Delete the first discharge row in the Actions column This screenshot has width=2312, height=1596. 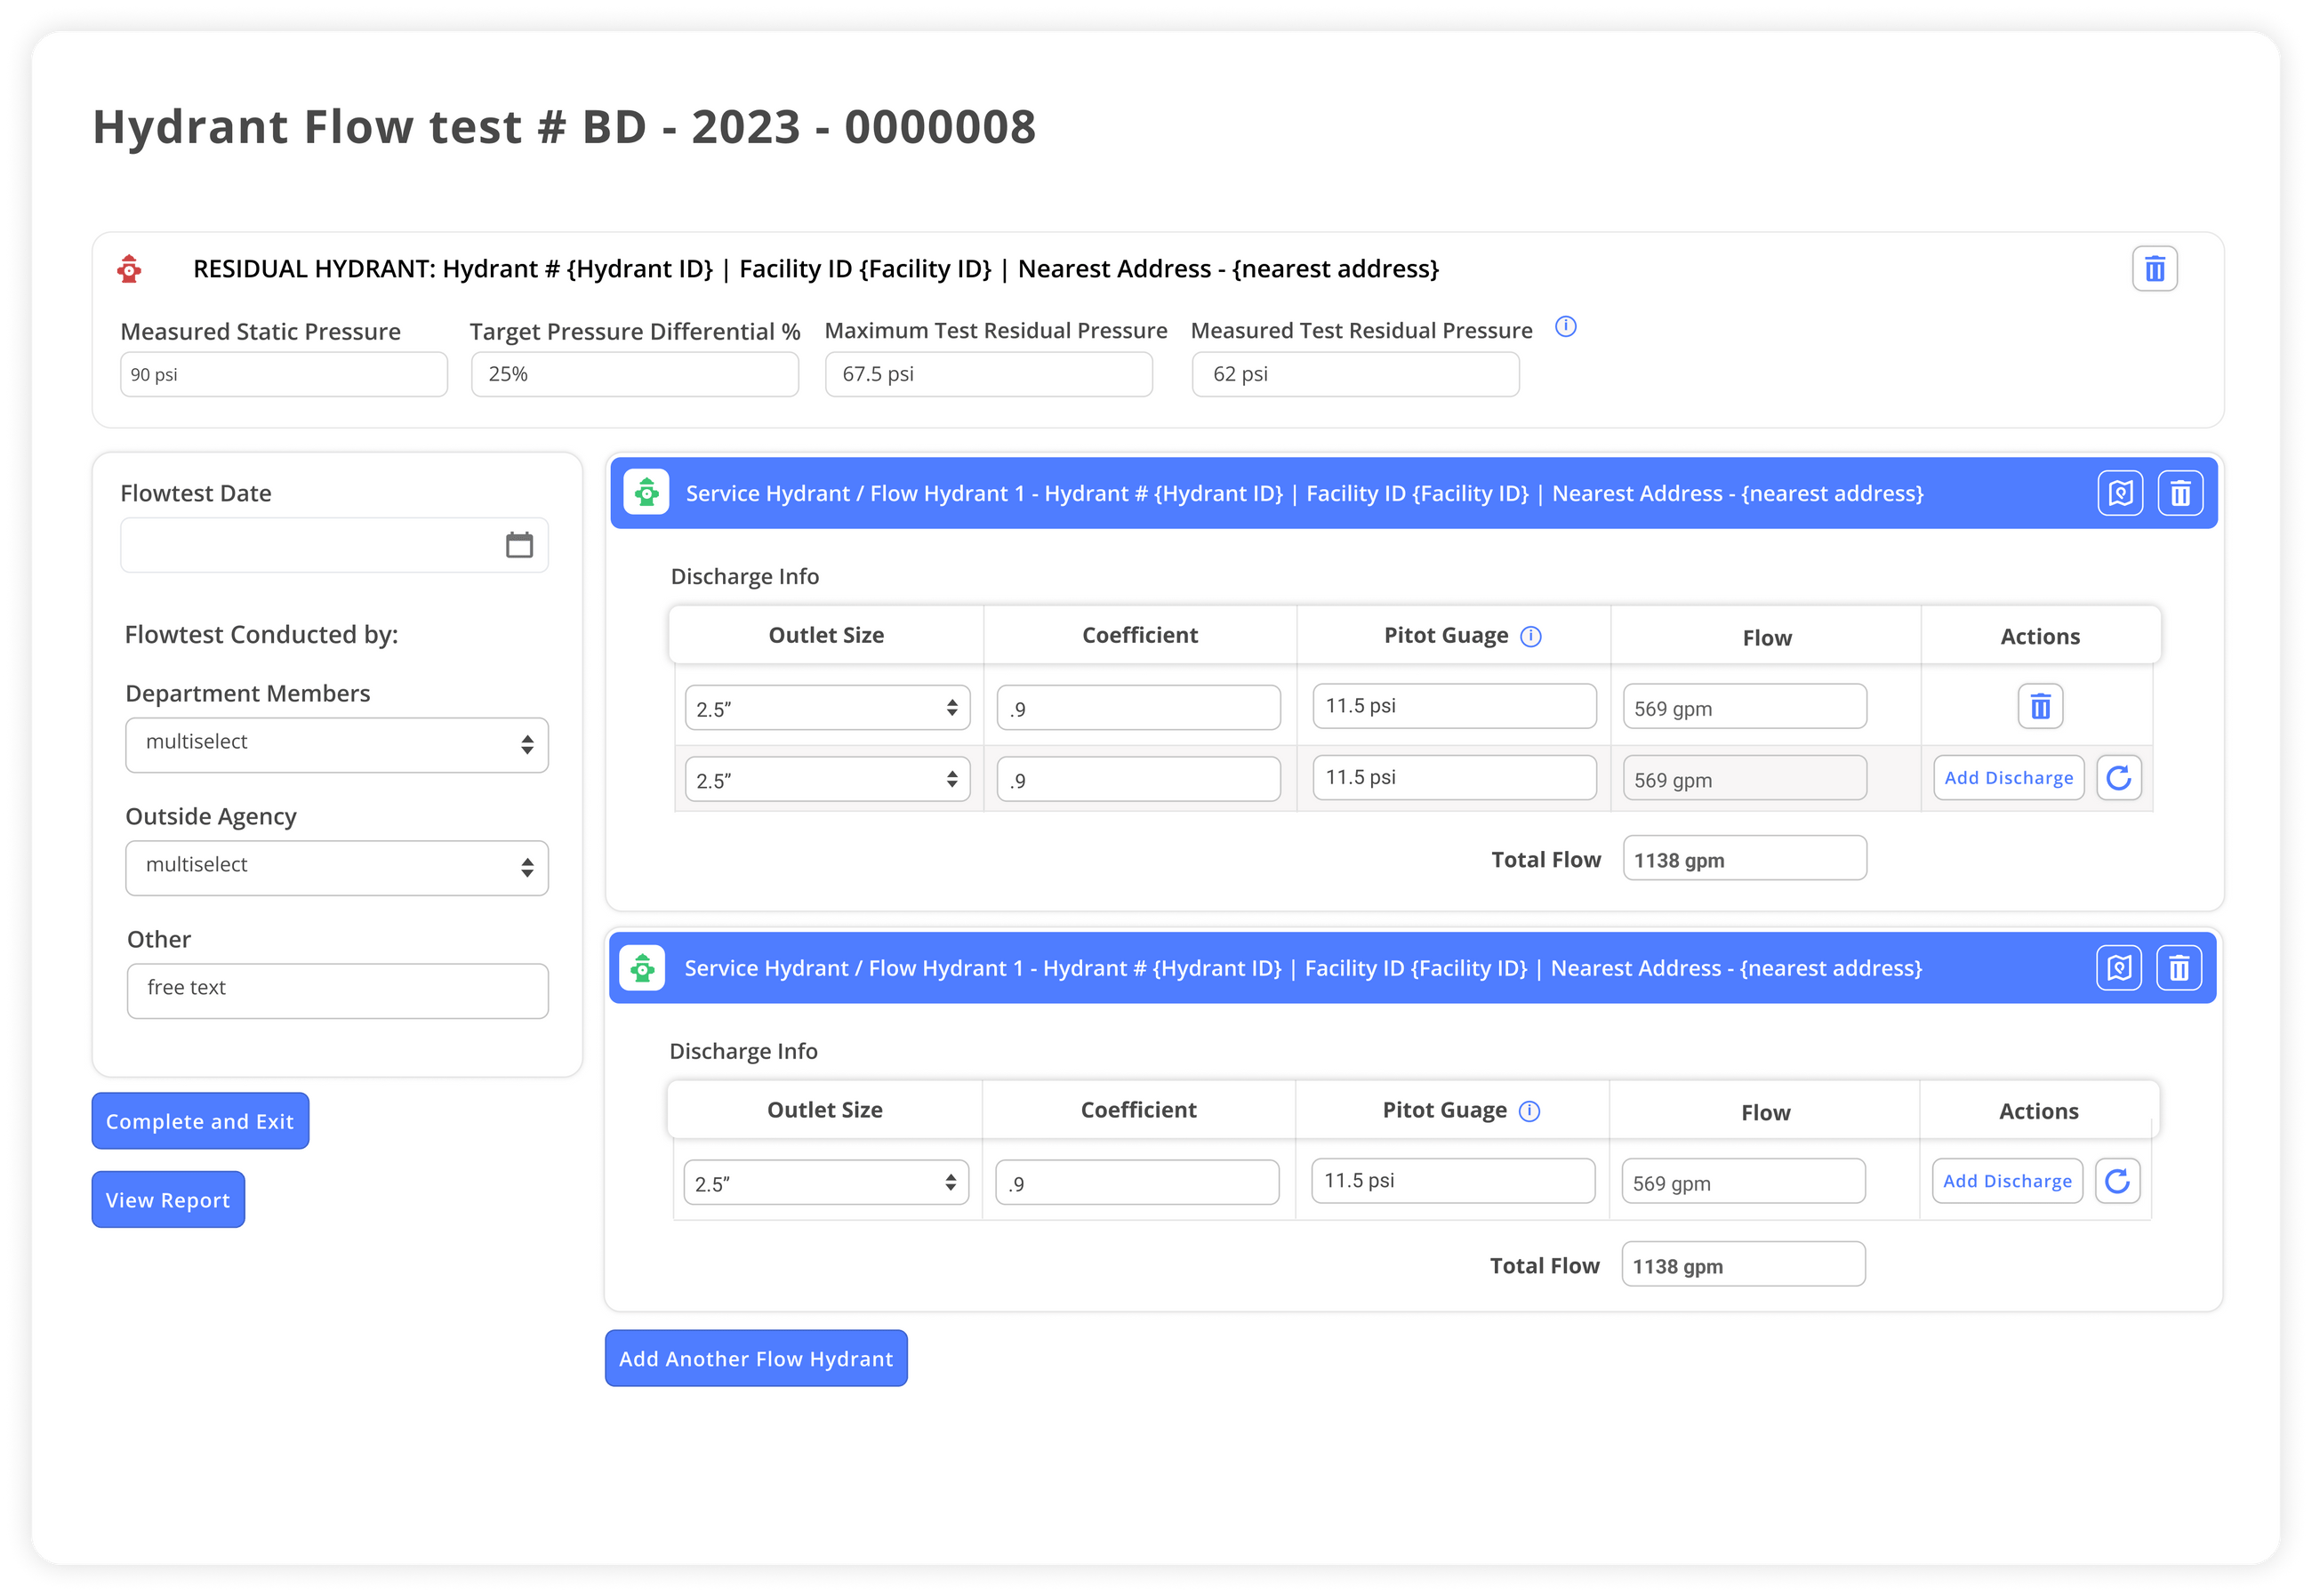[2039, 706]
